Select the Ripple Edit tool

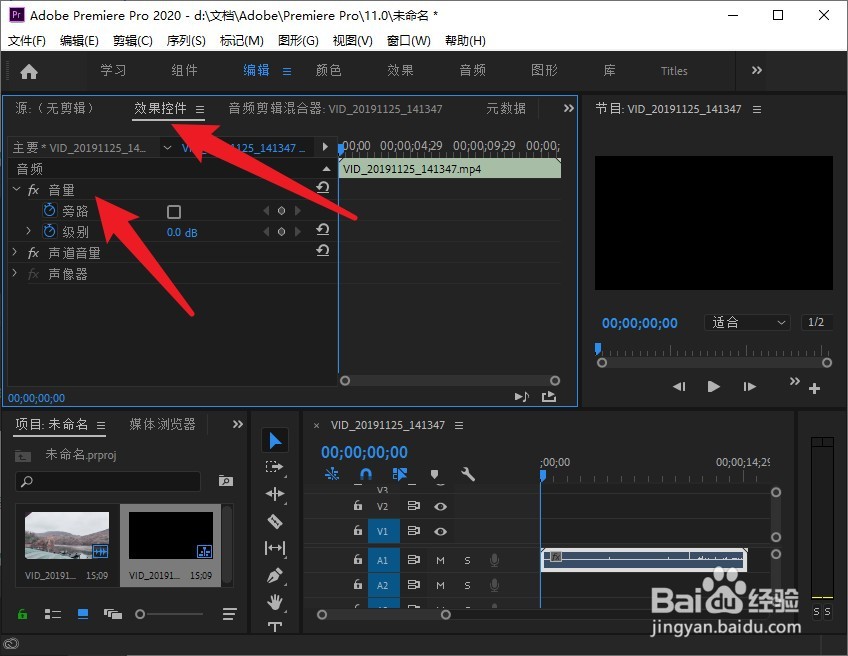275,494
